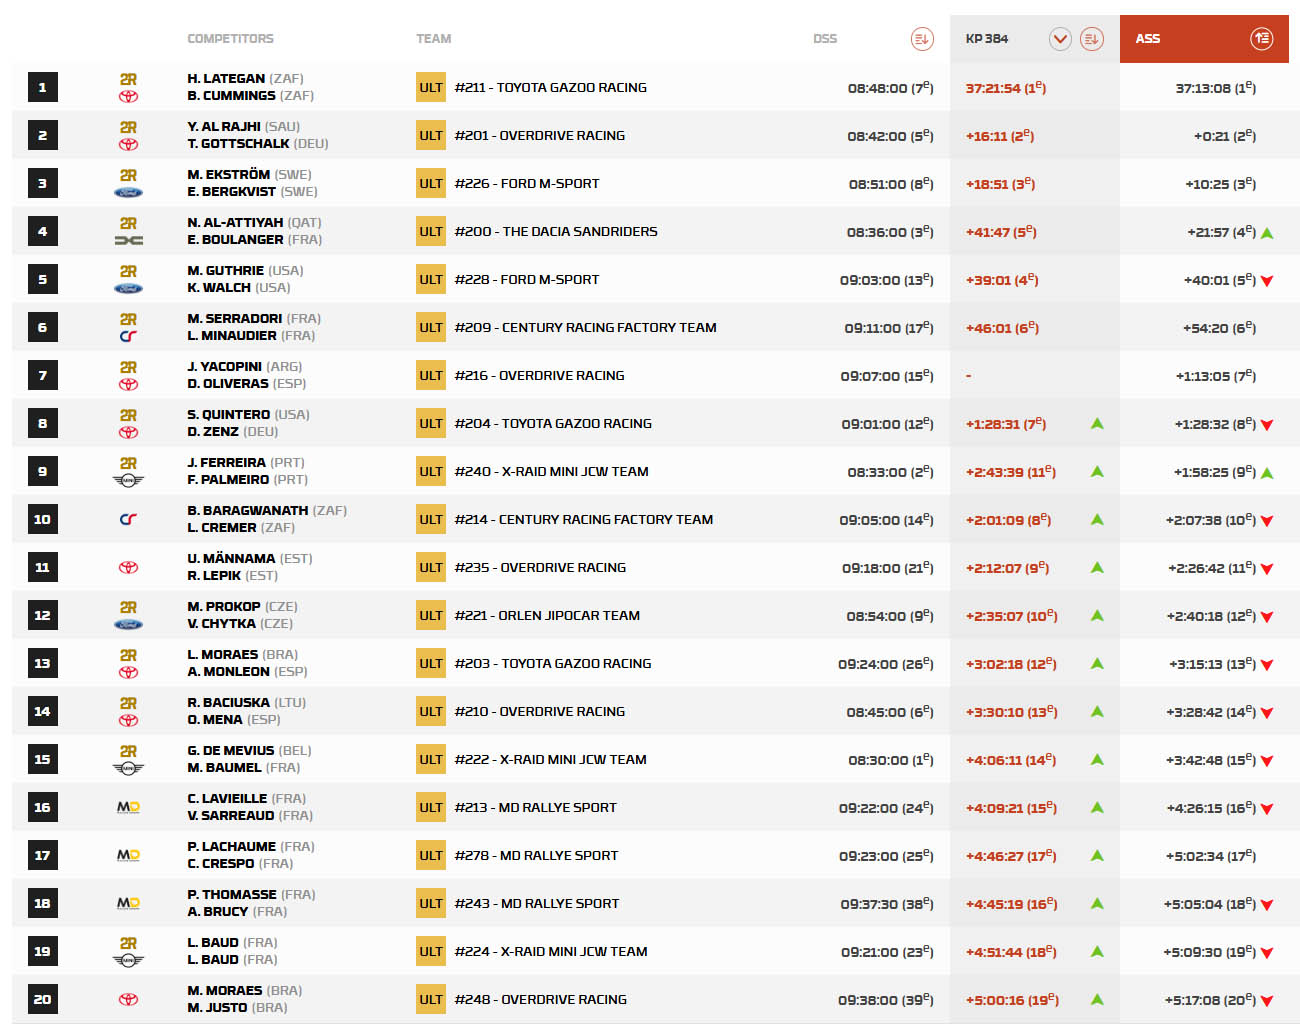Click ULT badge for #200 Dacia Sandriders
The image size is (1300, 1036).
tap(431, 231)
